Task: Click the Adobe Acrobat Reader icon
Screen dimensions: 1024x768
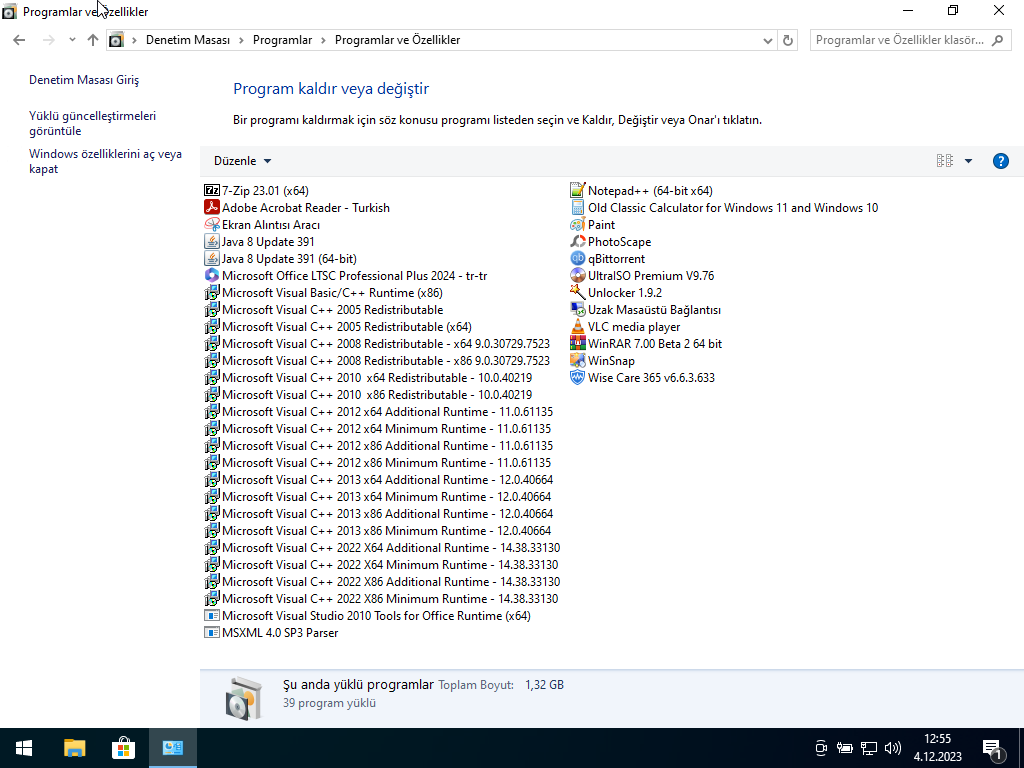Action: (212, 208)
